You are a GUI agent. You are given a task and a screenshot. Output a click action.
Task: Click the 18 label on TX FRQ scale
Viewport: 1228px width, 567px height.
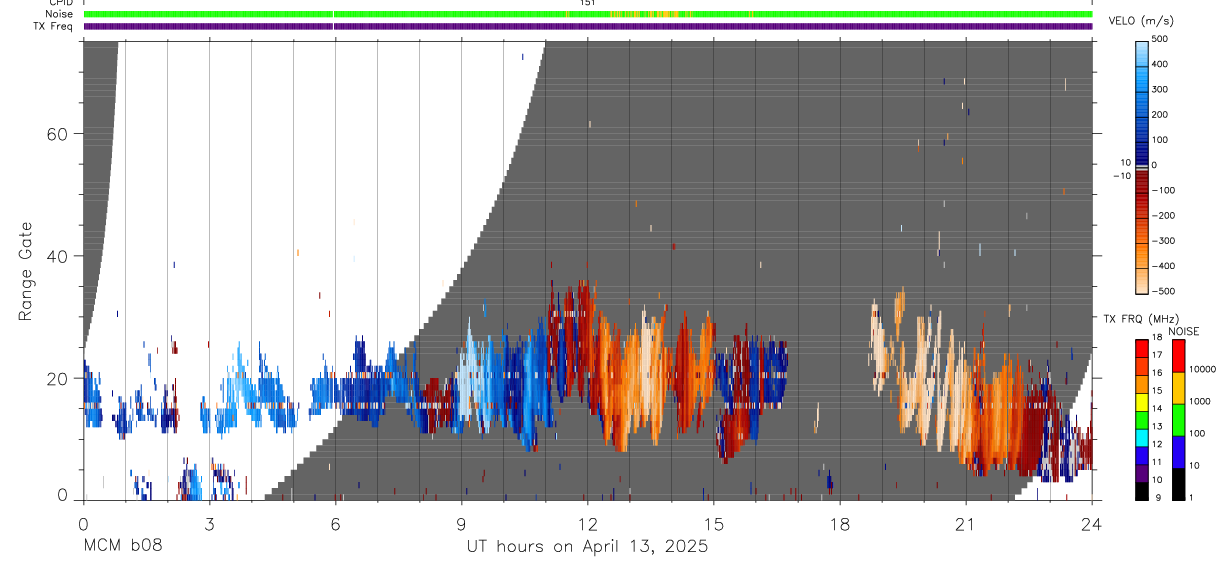(x=1157, y=337)
